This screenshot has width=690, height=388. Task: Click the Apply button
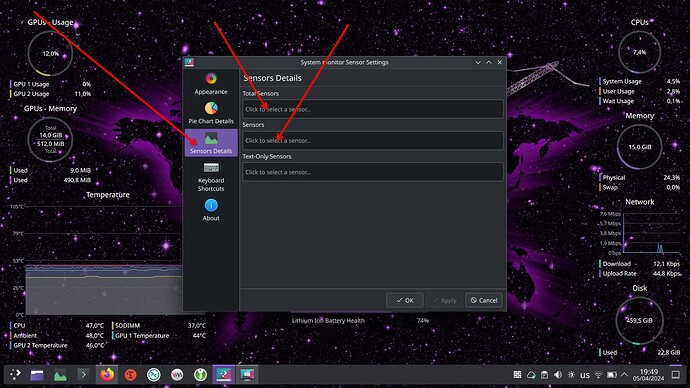[444, 300]
